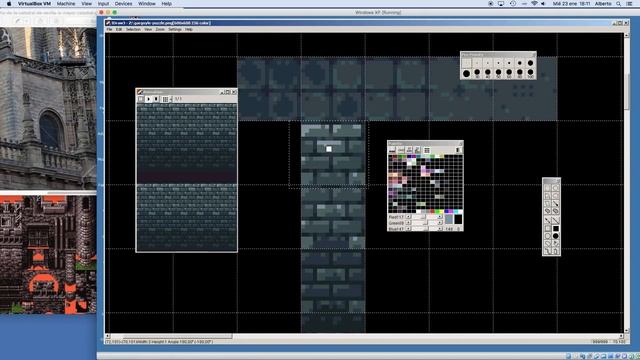640x360 pixels.
Task: Click the Blue value decrease arrow
Action: point(408,229)
